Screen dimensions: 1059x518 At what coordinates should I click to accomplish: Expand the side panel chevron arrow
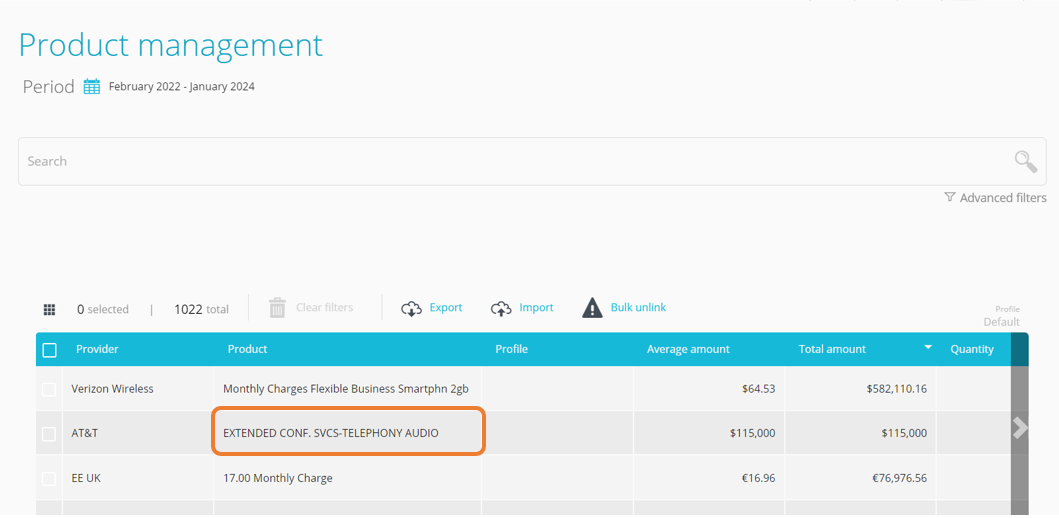[1020, 427]
